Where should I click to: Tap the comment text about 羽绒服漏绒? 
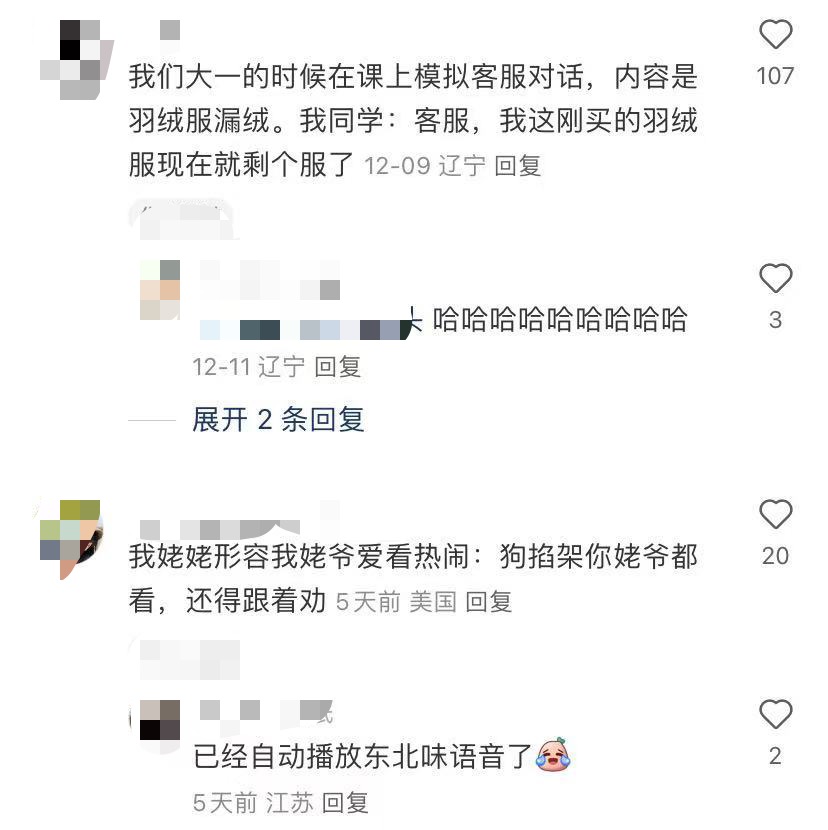(413, 120)
